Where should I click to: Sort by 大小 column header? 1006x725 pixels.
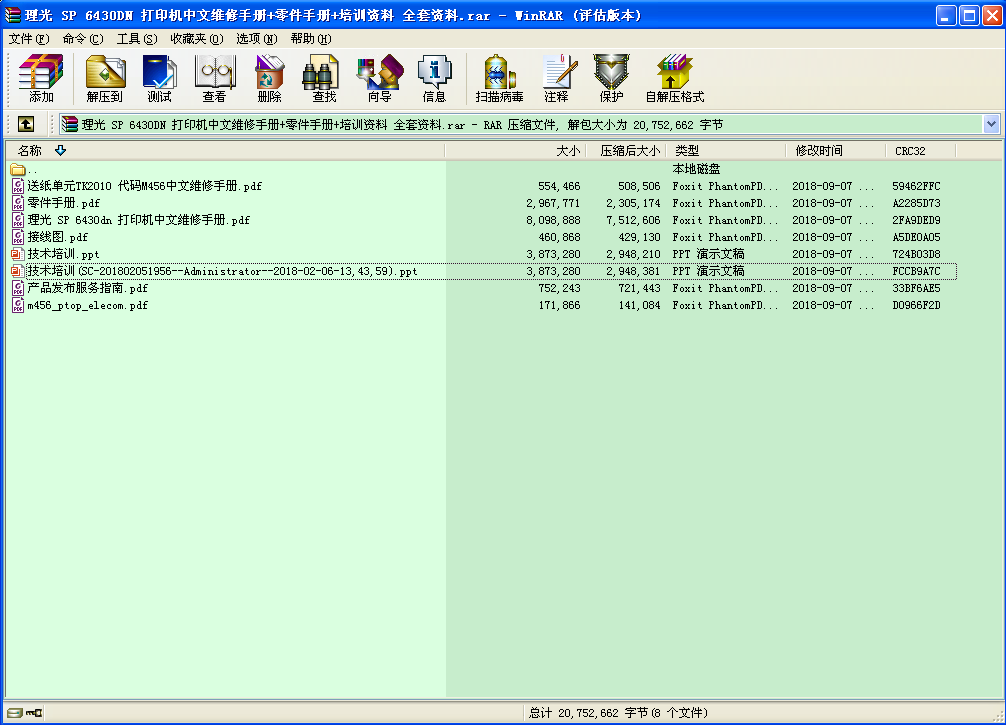click(515, 151)
